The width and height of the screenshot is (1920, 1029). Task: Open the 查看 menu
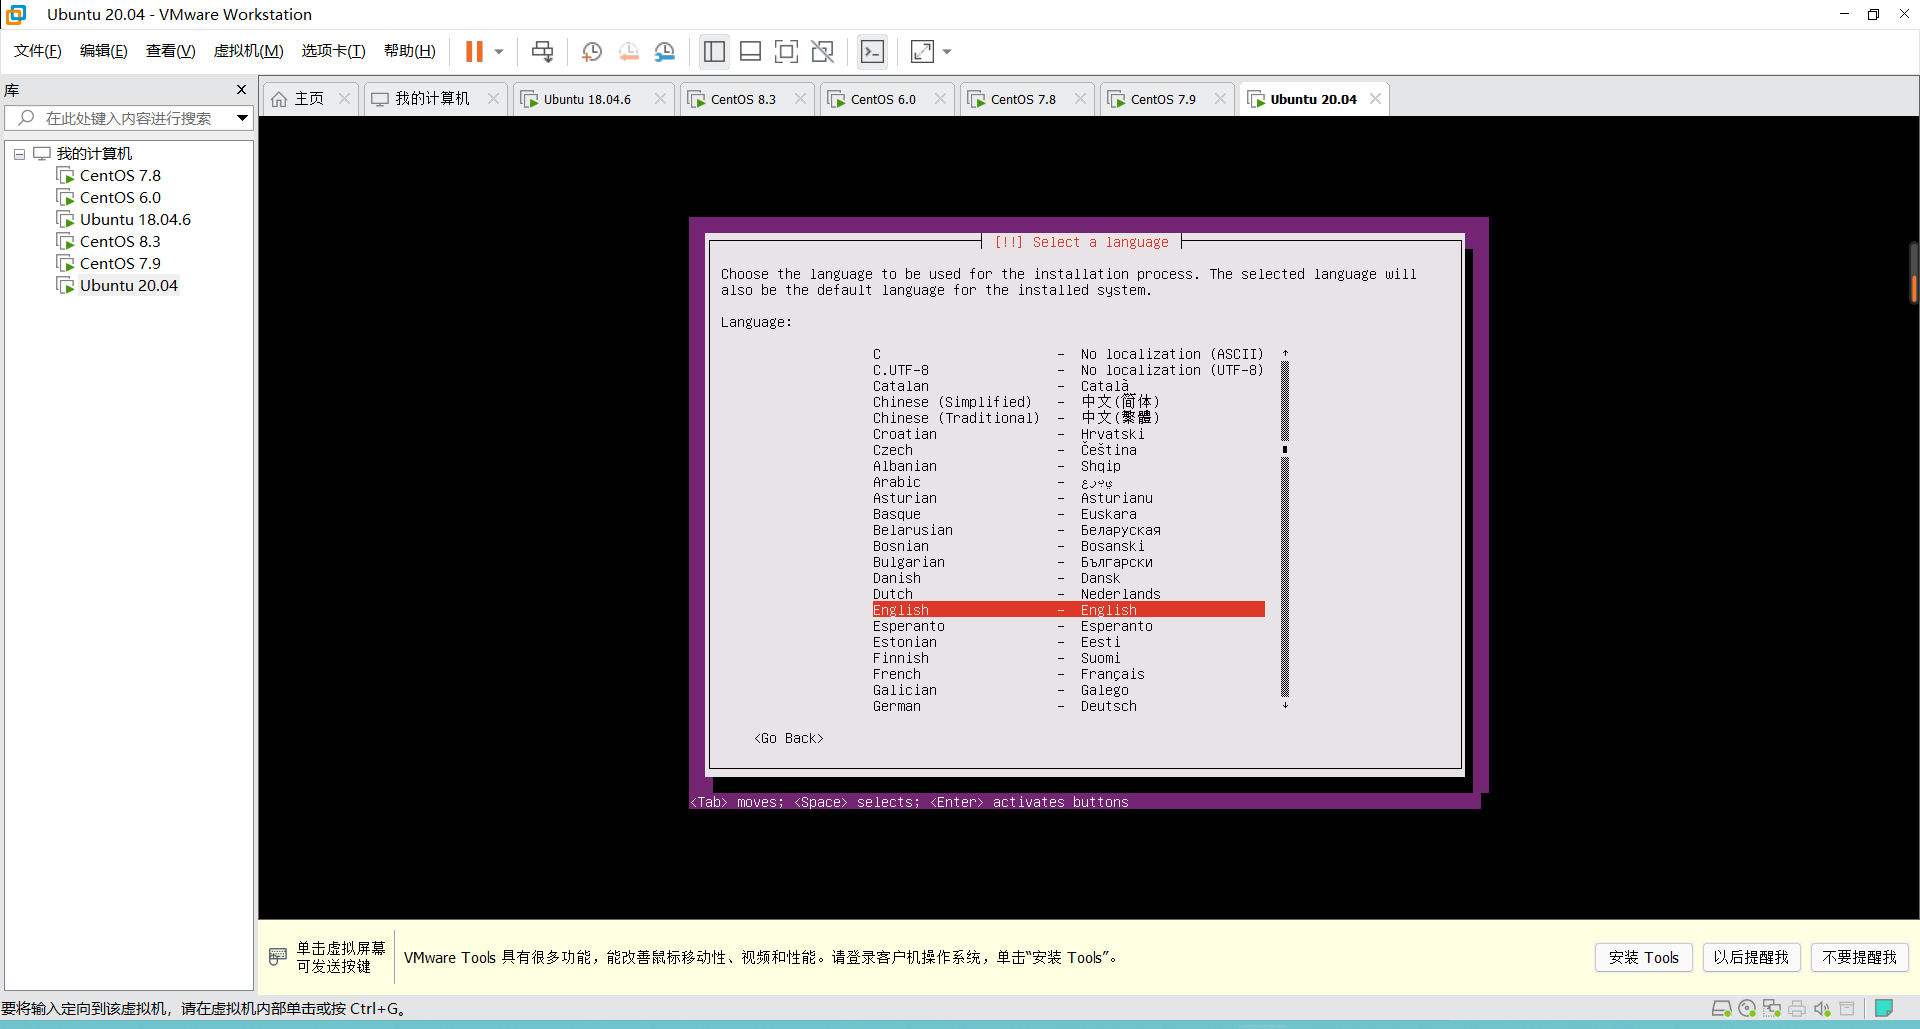point(171,51)
